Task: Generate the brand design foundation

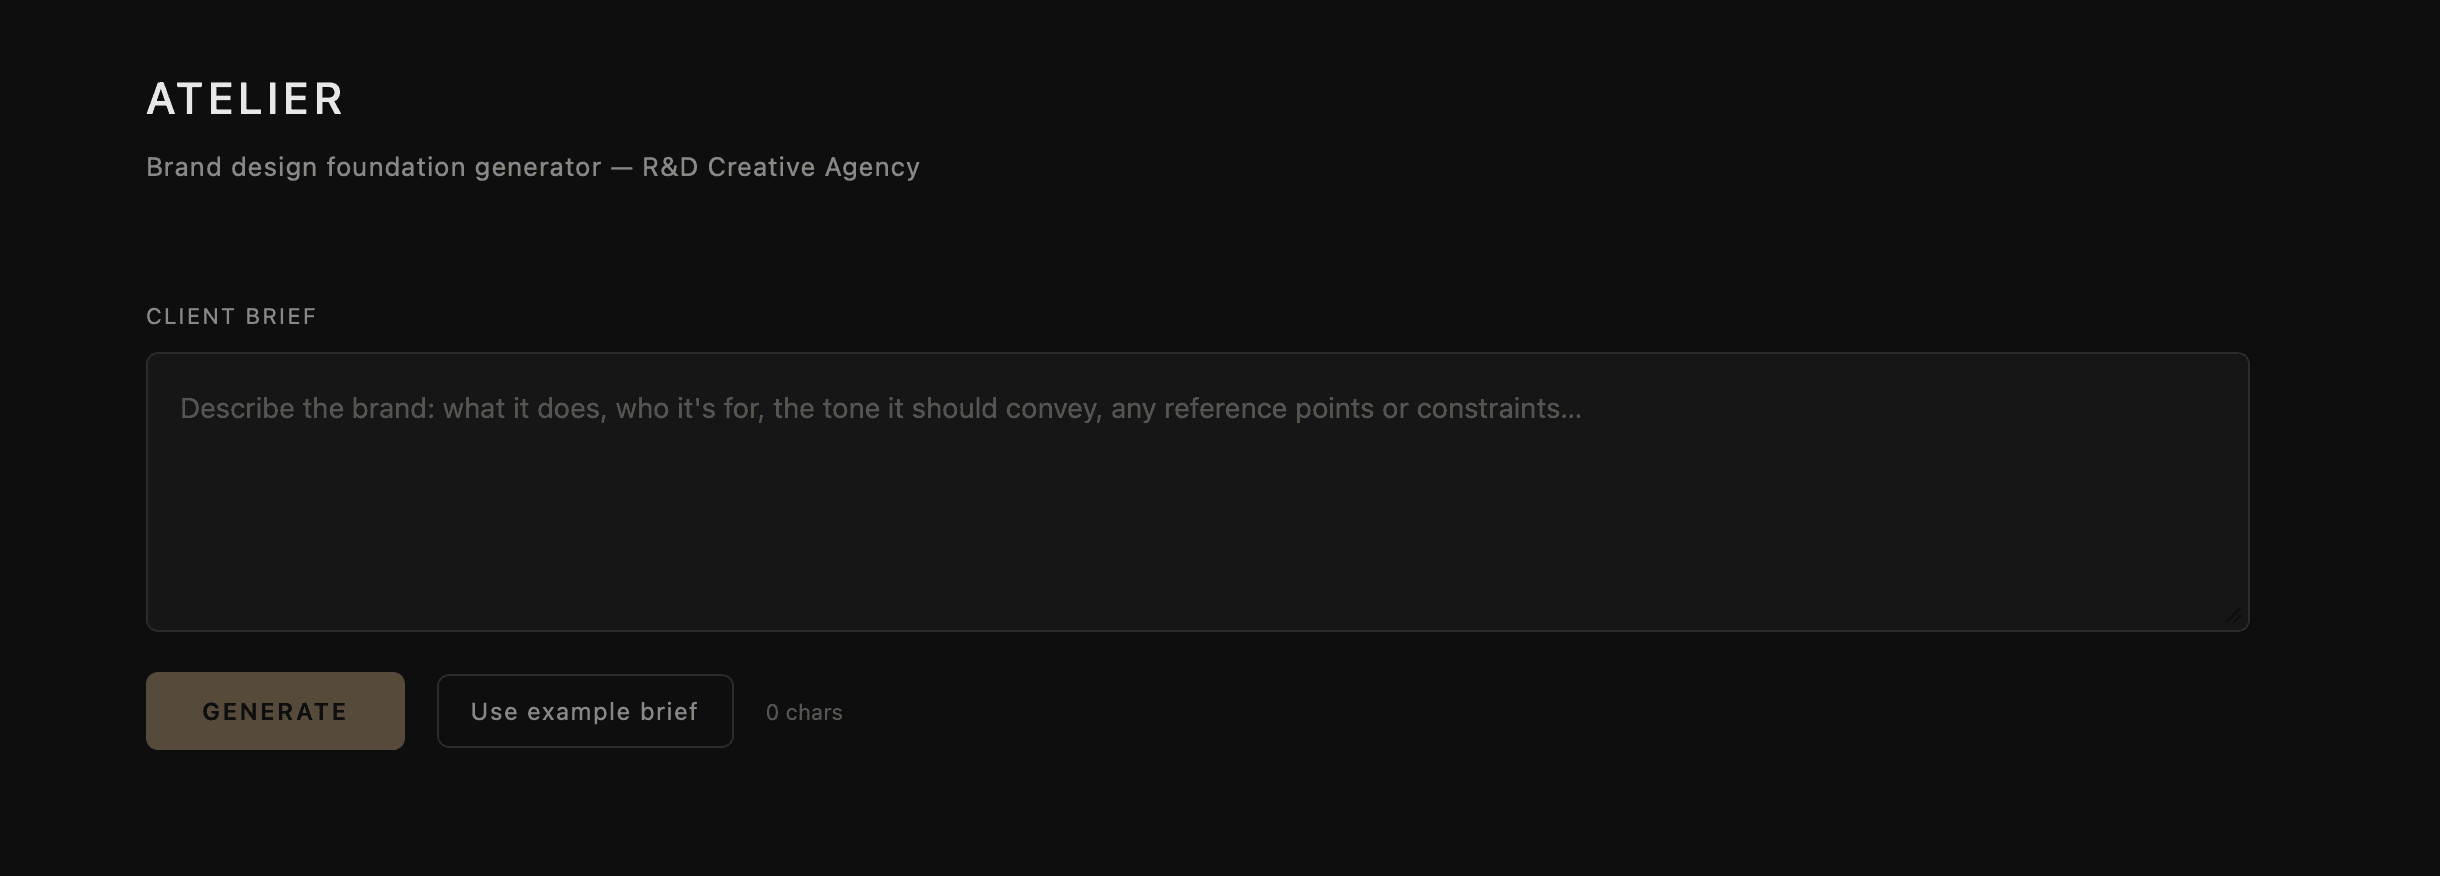Action: pos(275,711)
